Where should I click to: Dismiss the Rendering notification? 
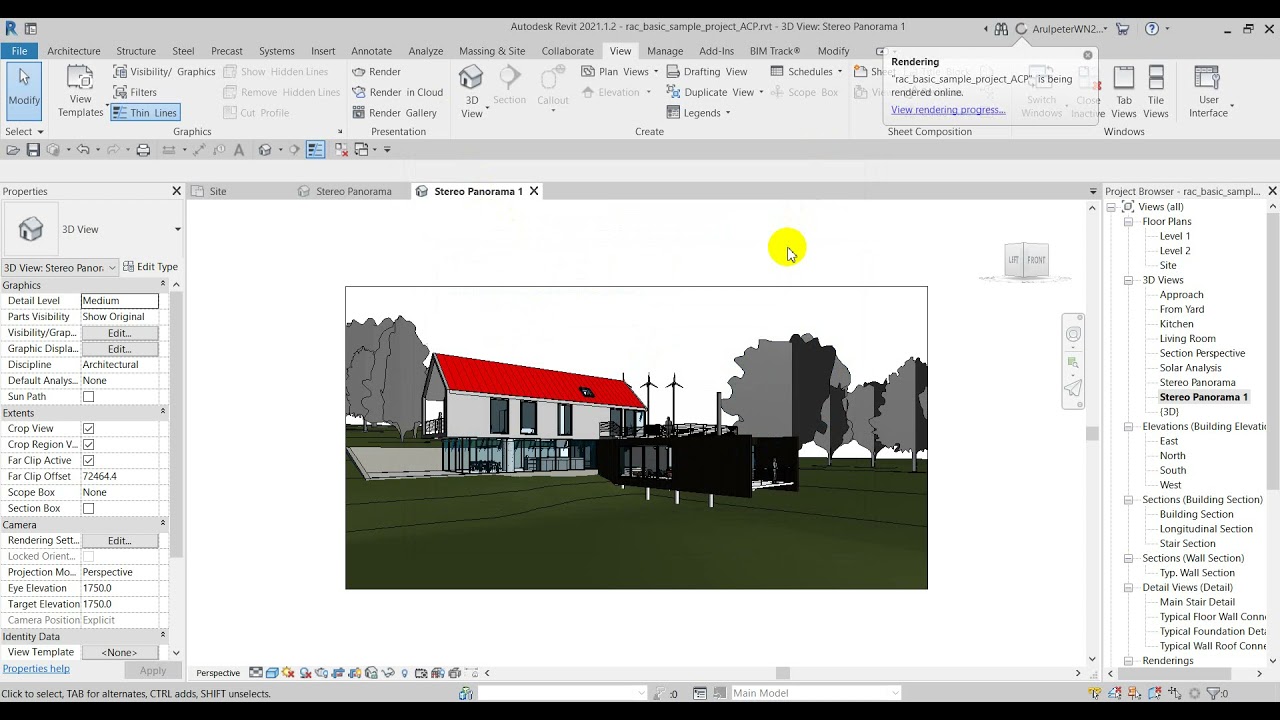click(1088, 55)
